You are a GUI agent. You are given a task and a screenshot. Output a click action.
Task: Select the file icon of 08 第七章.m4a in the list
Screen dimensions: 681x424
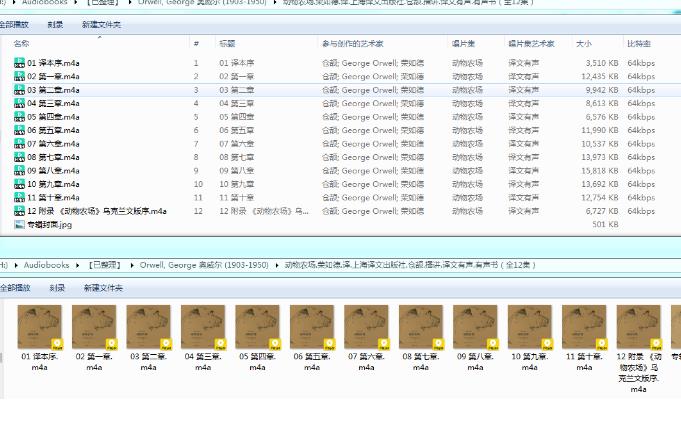point(19,157)
